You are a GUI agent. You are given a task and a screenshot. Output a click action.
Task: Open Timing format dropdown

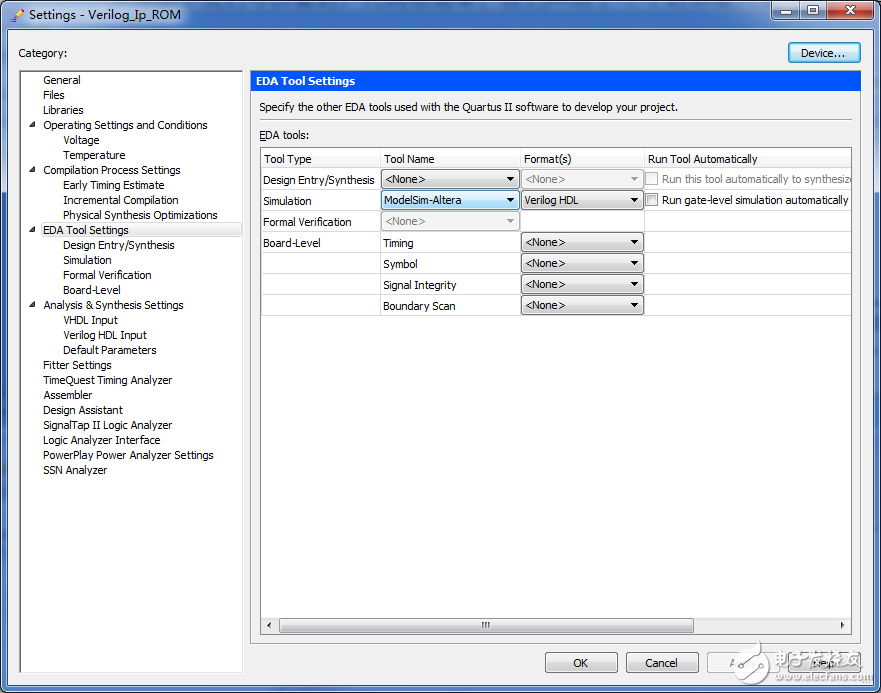(x=582, y=242)
